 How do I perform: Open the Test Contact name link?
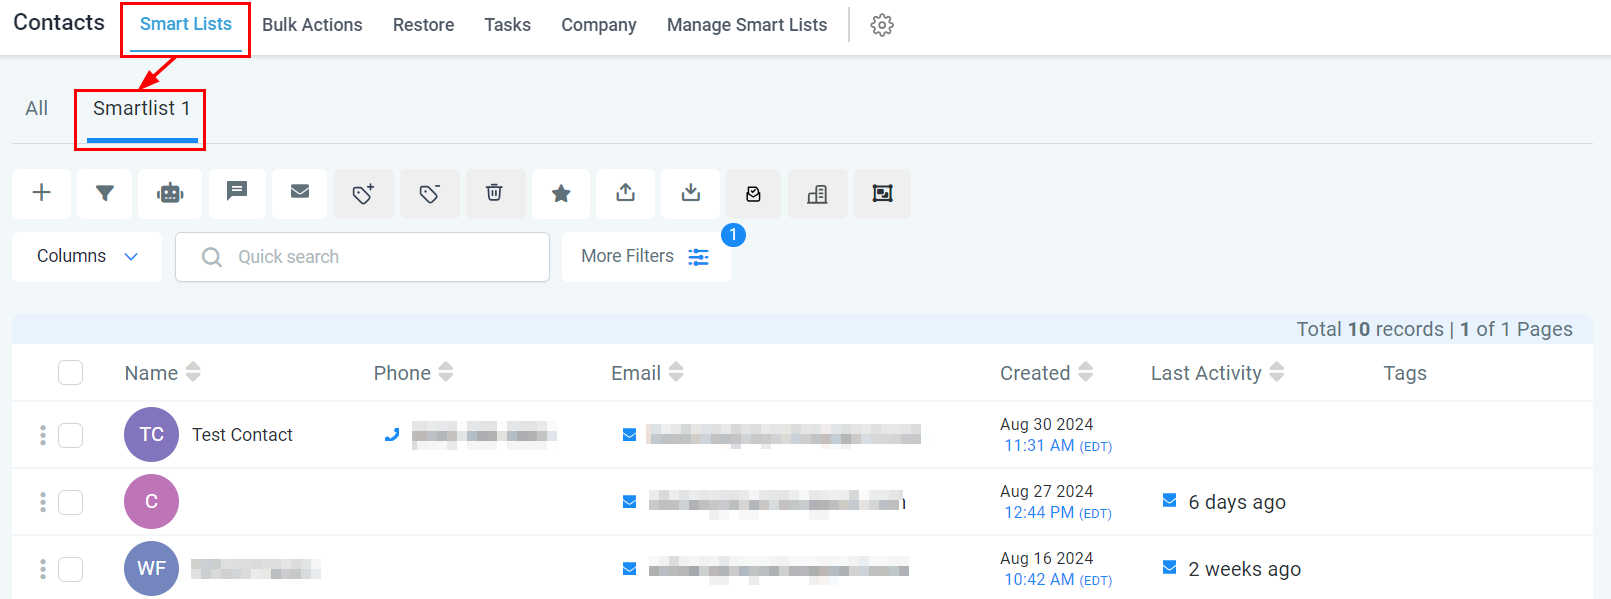[242, 435]
